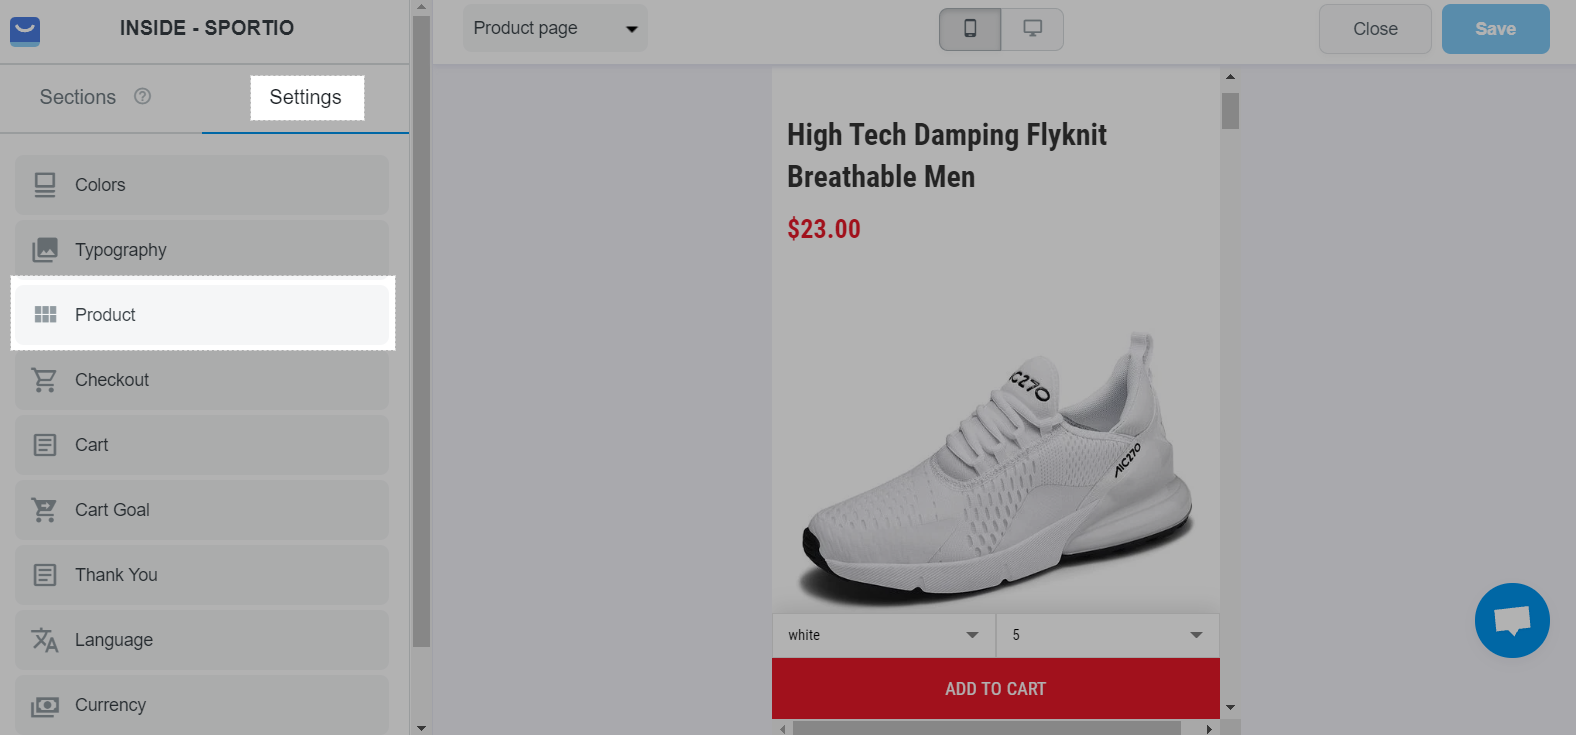The image size is (1576, 735).
Task: Open Cart settings
Action: (202, 445)
